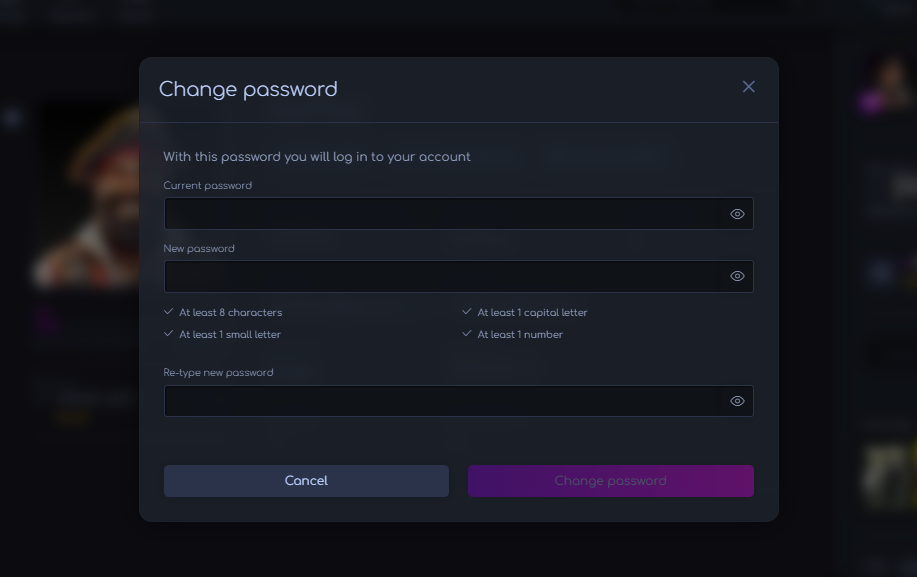The height and width of the screenshot is (577, 917).
Task: Click the checkmark beside At least 1 number
Action: pos(467,334)
